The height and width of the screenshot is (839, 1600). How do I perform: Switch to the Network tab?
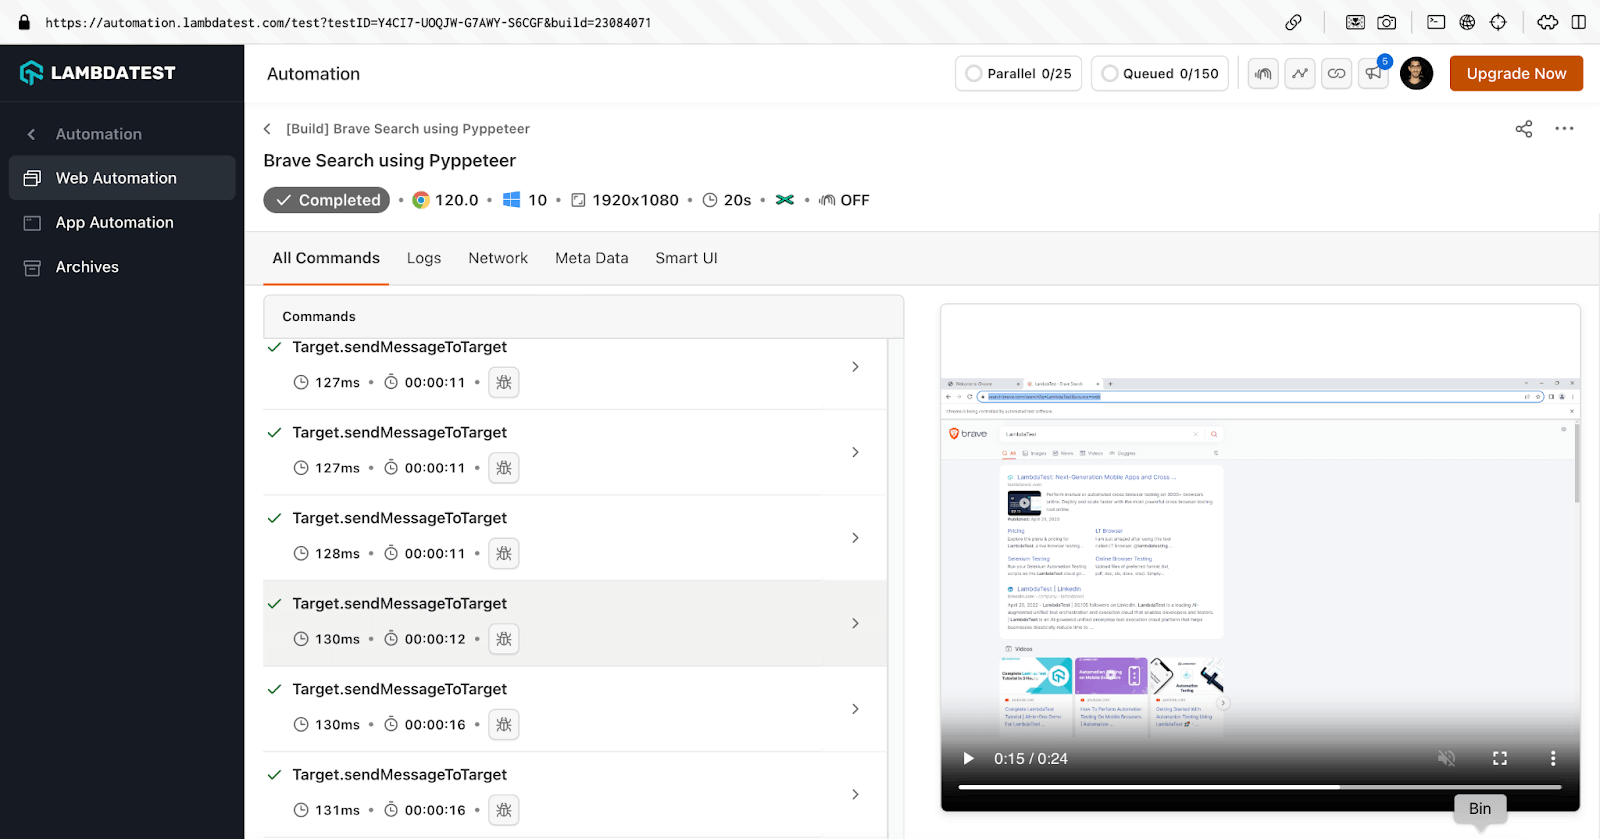point(497,258)
